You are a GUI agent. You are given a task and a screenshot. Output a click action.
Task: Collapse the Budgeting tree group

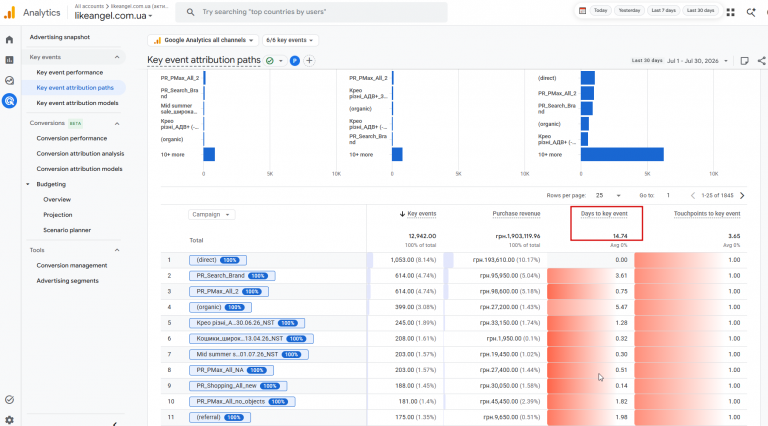click(28, 184)
